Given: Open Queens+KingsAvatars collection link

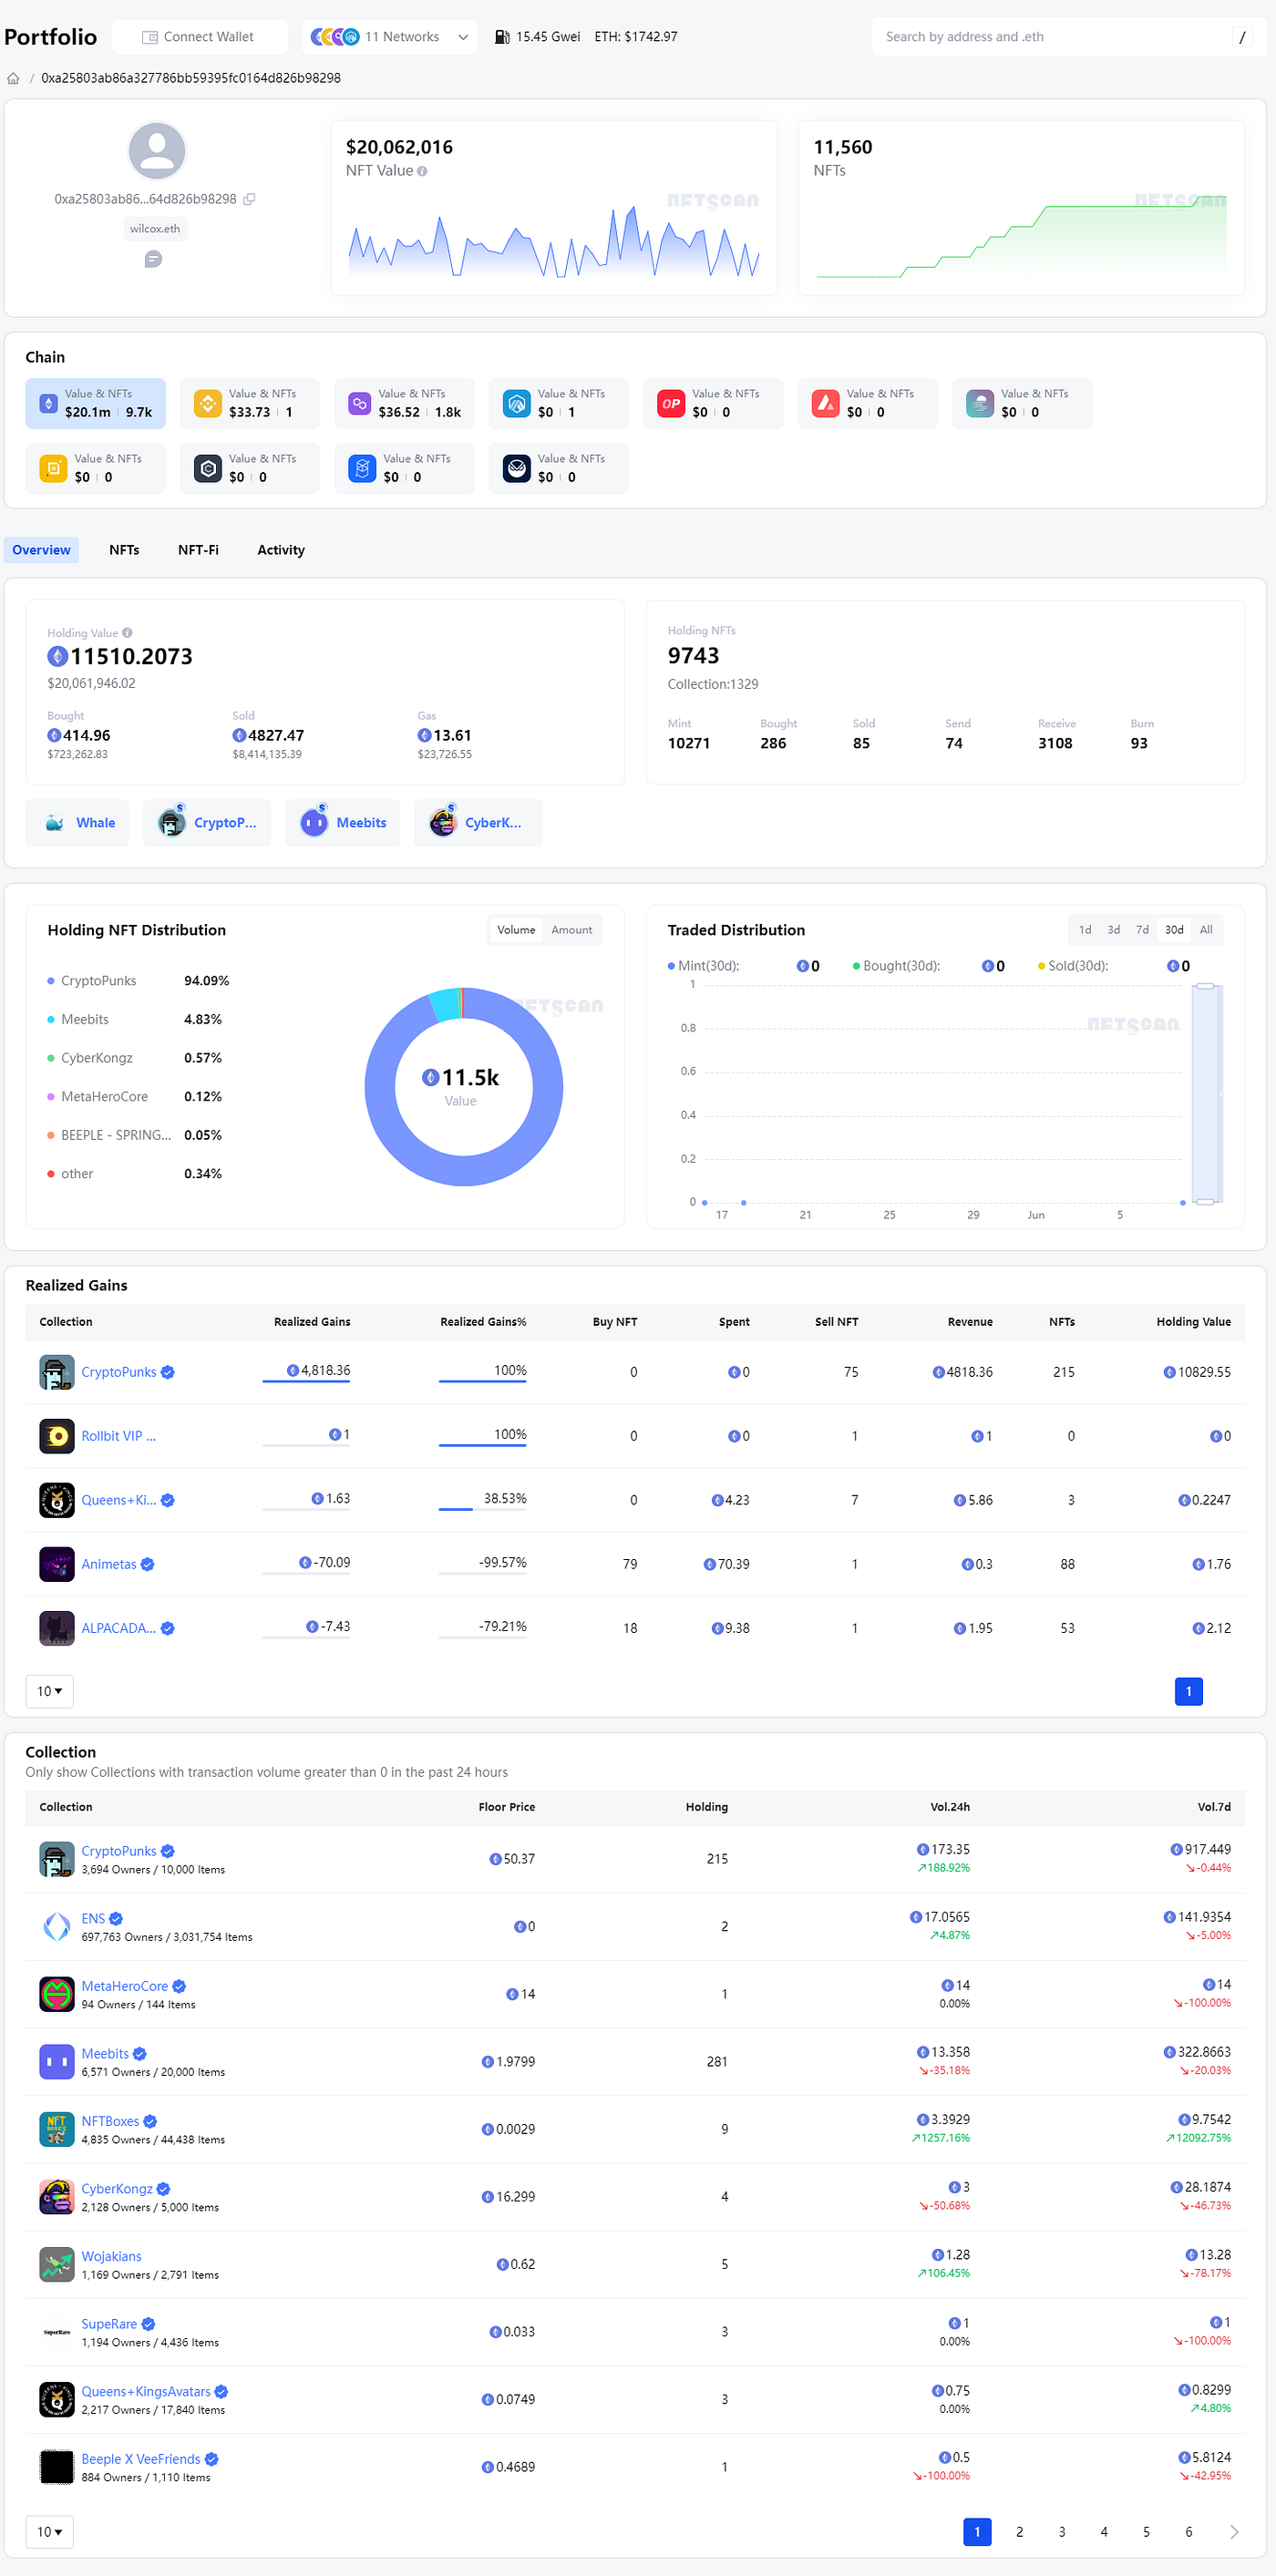Looking at the screenshot, I should click(x=146, y=2392).
